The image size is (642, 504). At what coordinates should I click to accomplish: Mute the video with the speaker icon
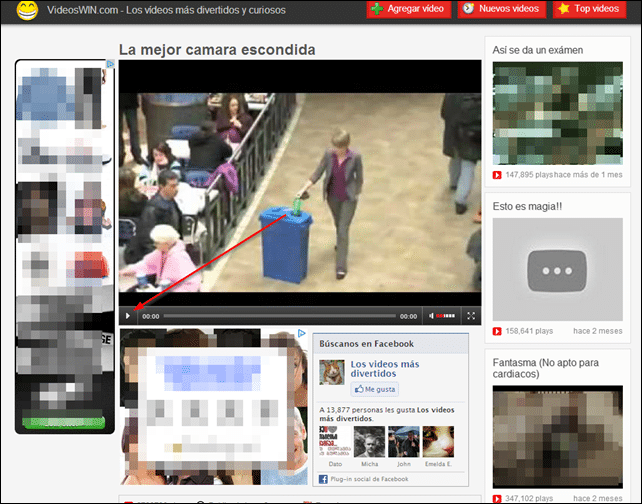click(431, 316)
